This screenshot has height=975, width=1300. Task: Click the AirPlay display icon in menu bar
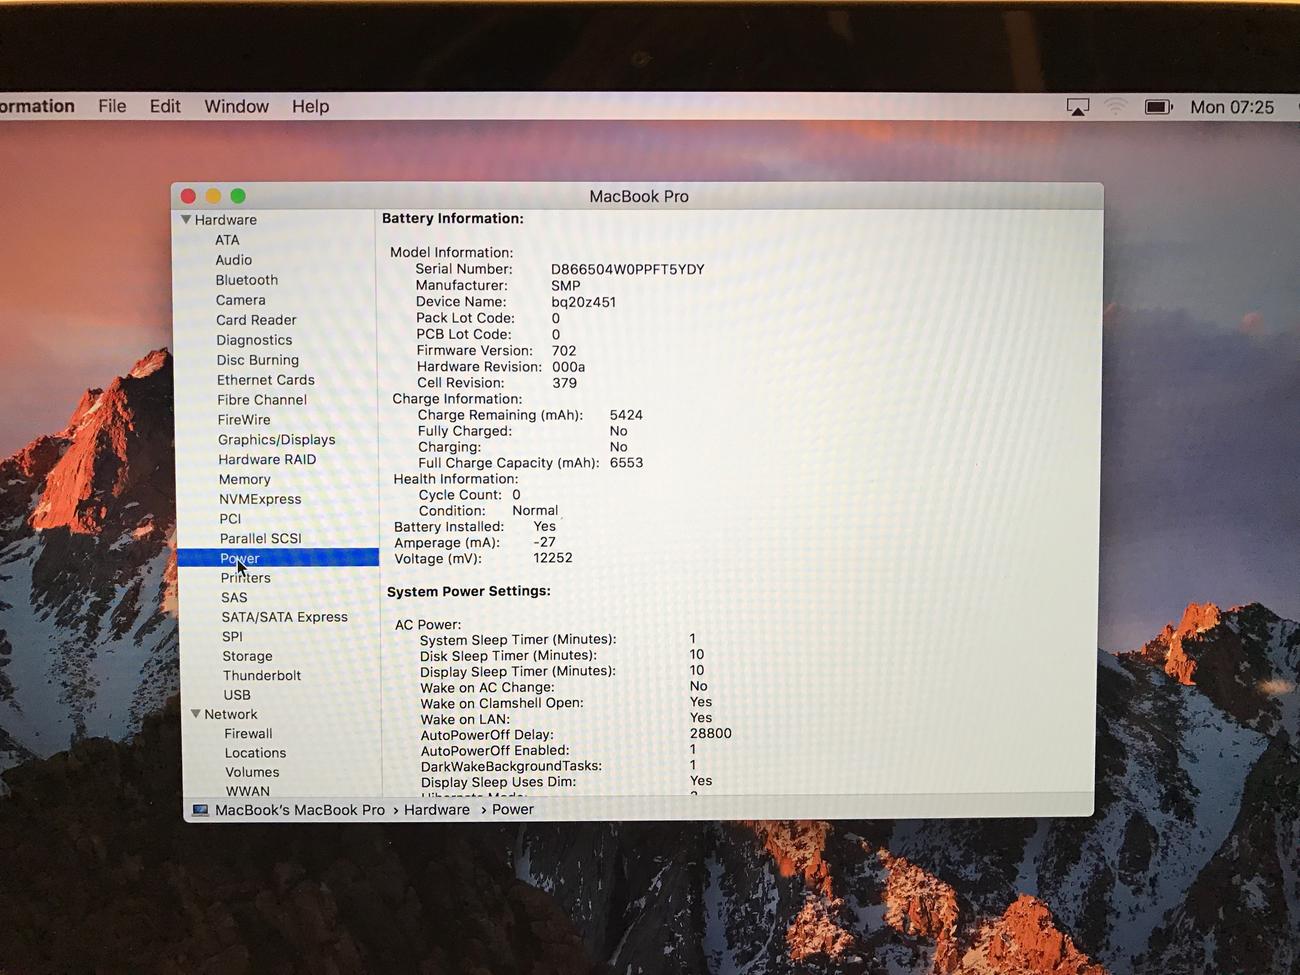[1077, 107]
